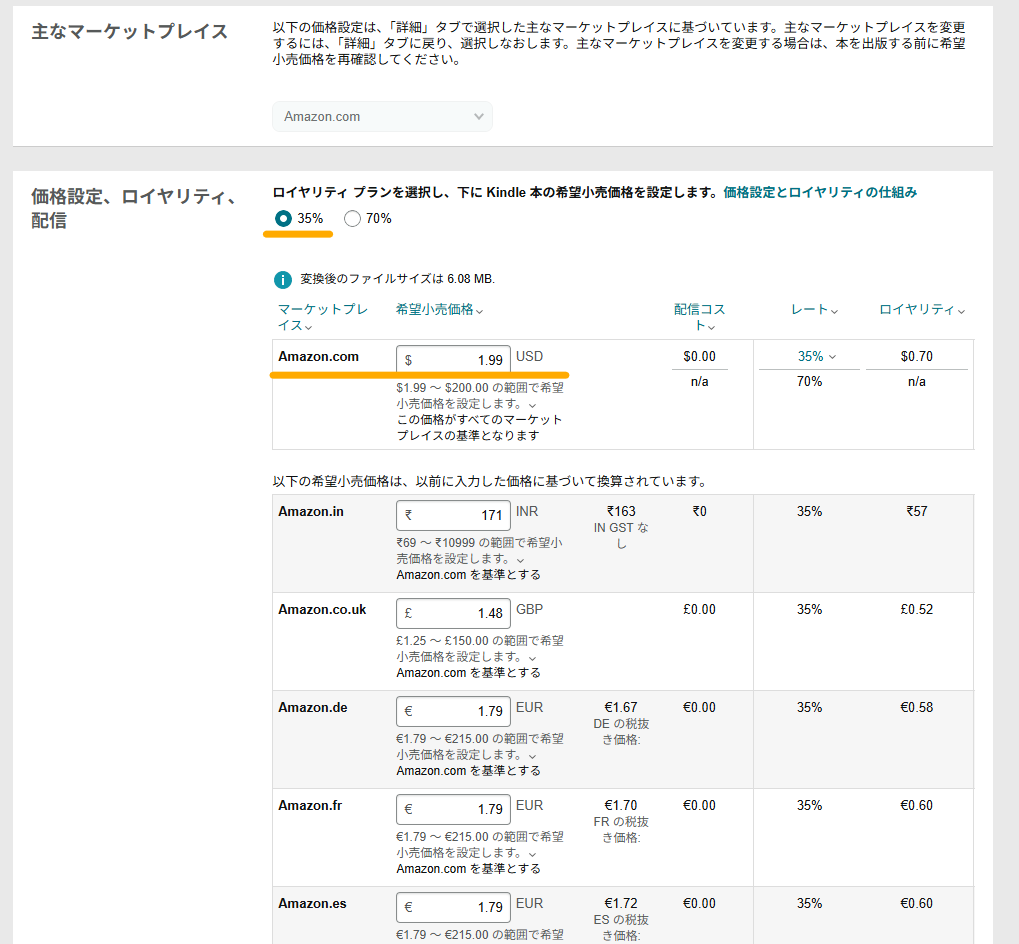Click the Amazon.de EUR price input field
1019x944 pixels.
(453, 711)
